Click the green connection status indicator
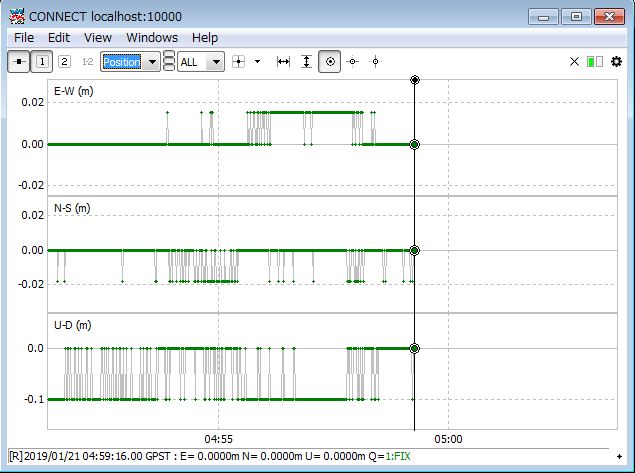This screenshot has height=473, width=635. coord(595,62)
